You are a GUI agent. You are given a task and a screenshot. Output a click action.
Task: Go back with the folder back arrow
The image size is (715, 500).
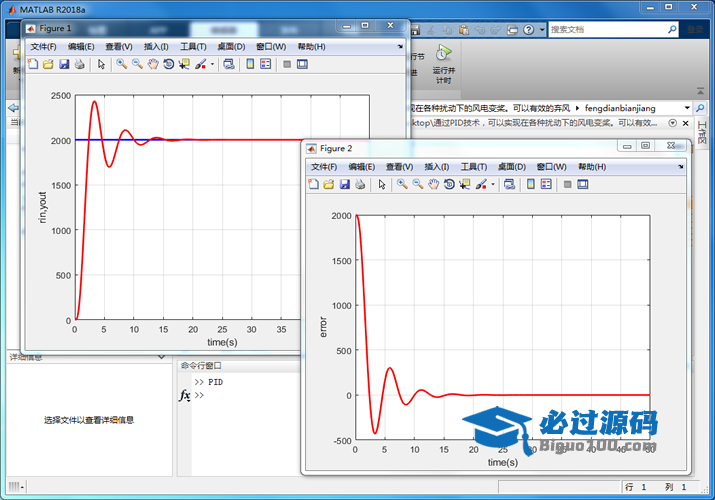pyautogui.click(x=13, y=108)
